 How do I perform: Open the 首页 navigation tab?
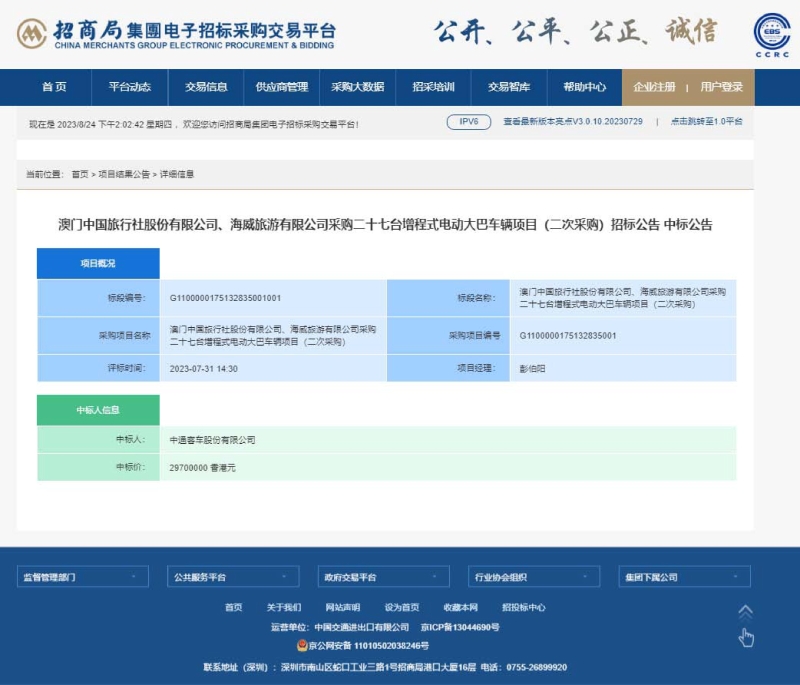click(x=54, y=87)
